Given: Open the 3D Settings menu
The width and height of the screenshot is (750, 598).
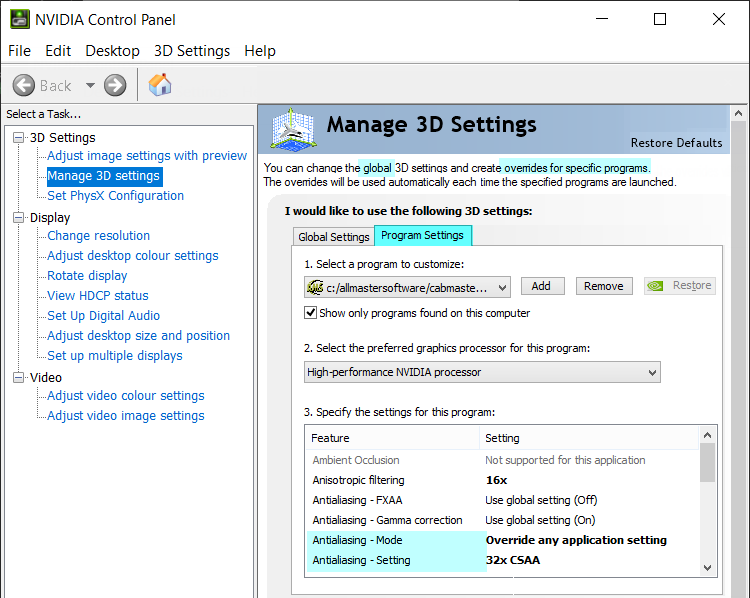Looking at the screenshot, I should 191,51.
